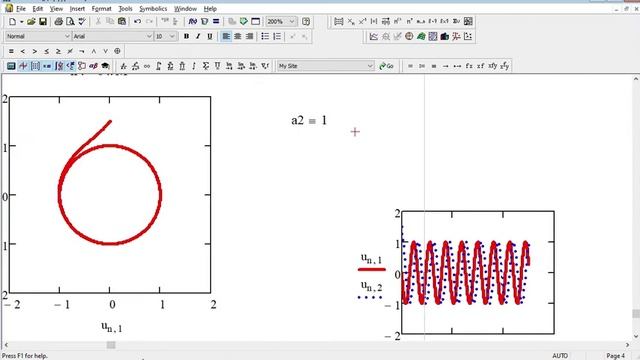Open the Calculator toolbar palette
The width and height of the screenshot is (640, 360).
tap(11, 66)
